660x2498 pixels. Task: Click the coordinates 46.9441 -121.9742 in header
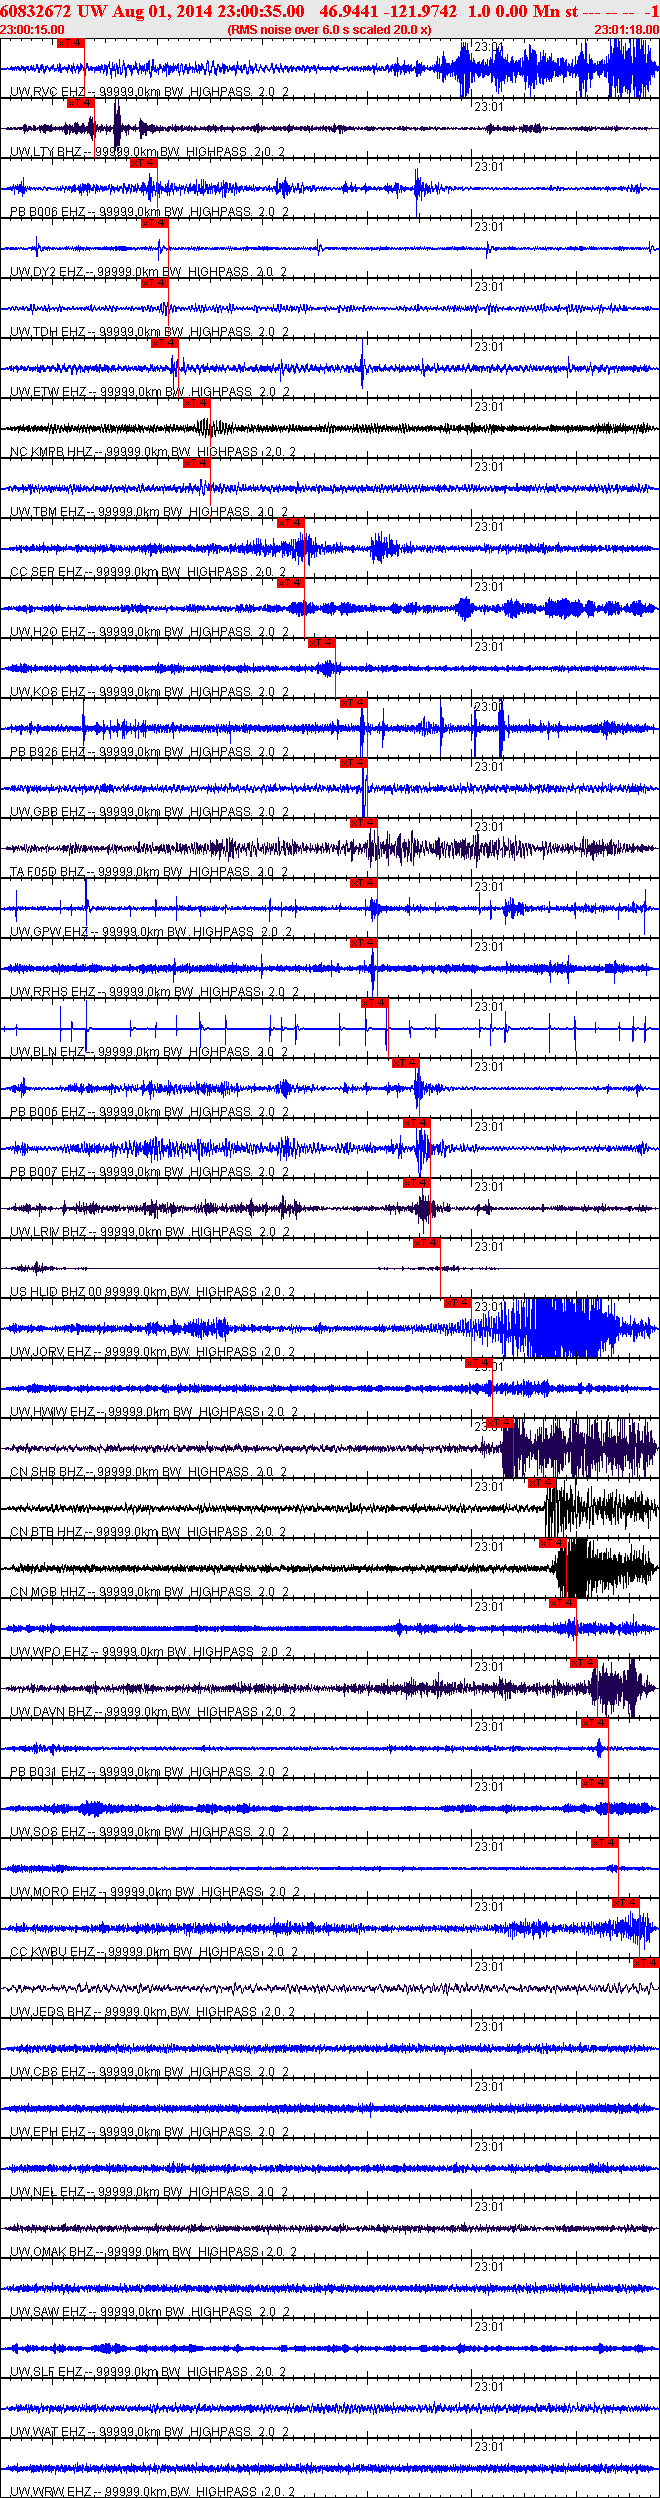[x=388, y=11]
